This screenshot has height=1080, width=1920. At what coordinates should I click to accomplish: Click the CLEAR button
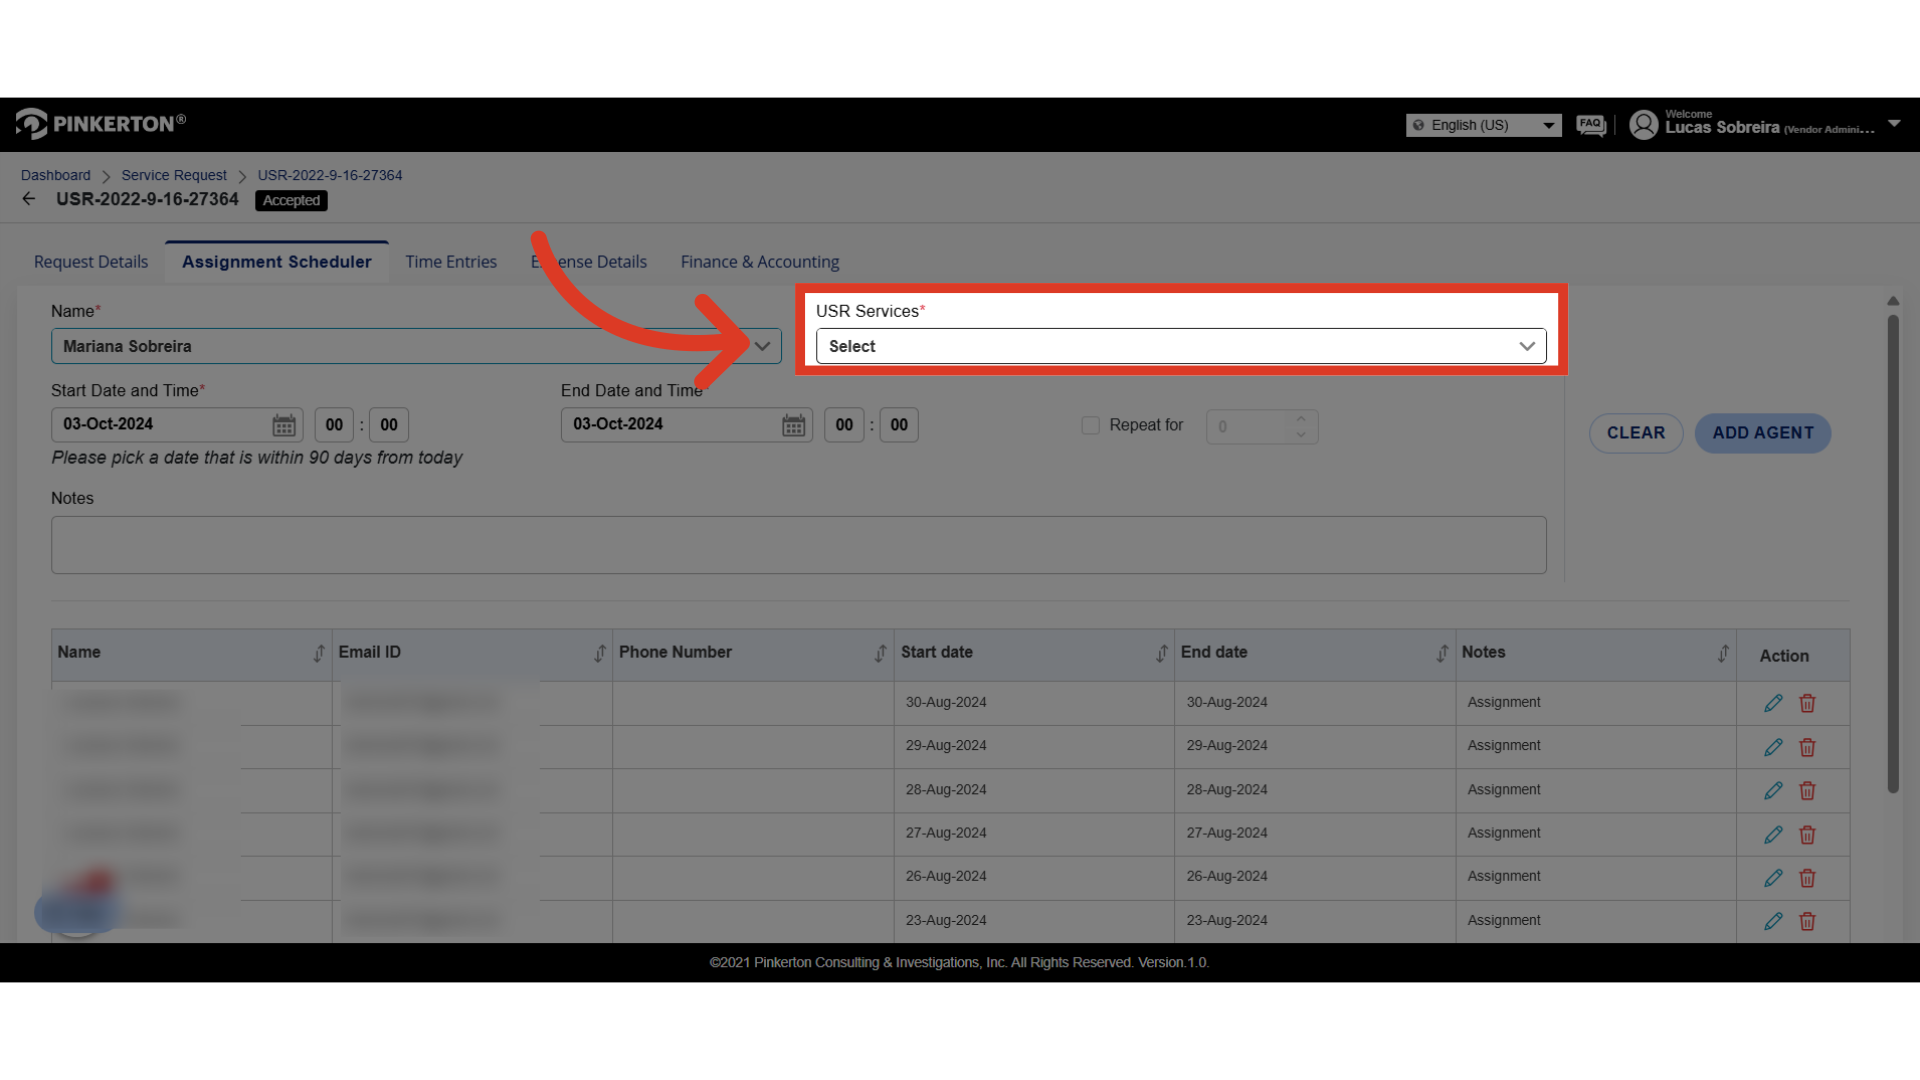click(1636, 433)
